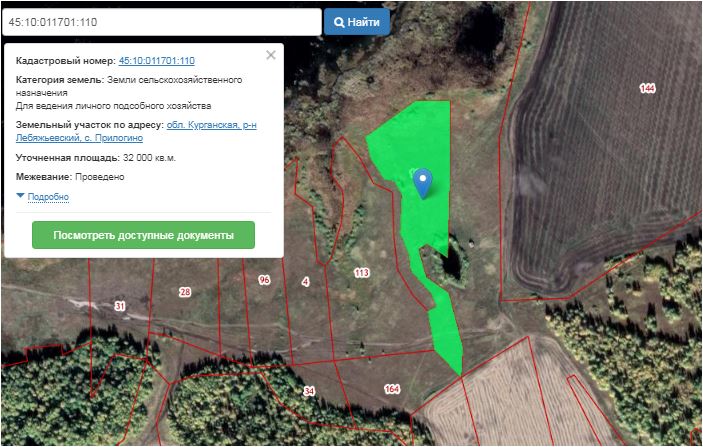Open the cadastral number 45:10:011701:110 link
Viewport: 703px width, 447px height.
156,61
